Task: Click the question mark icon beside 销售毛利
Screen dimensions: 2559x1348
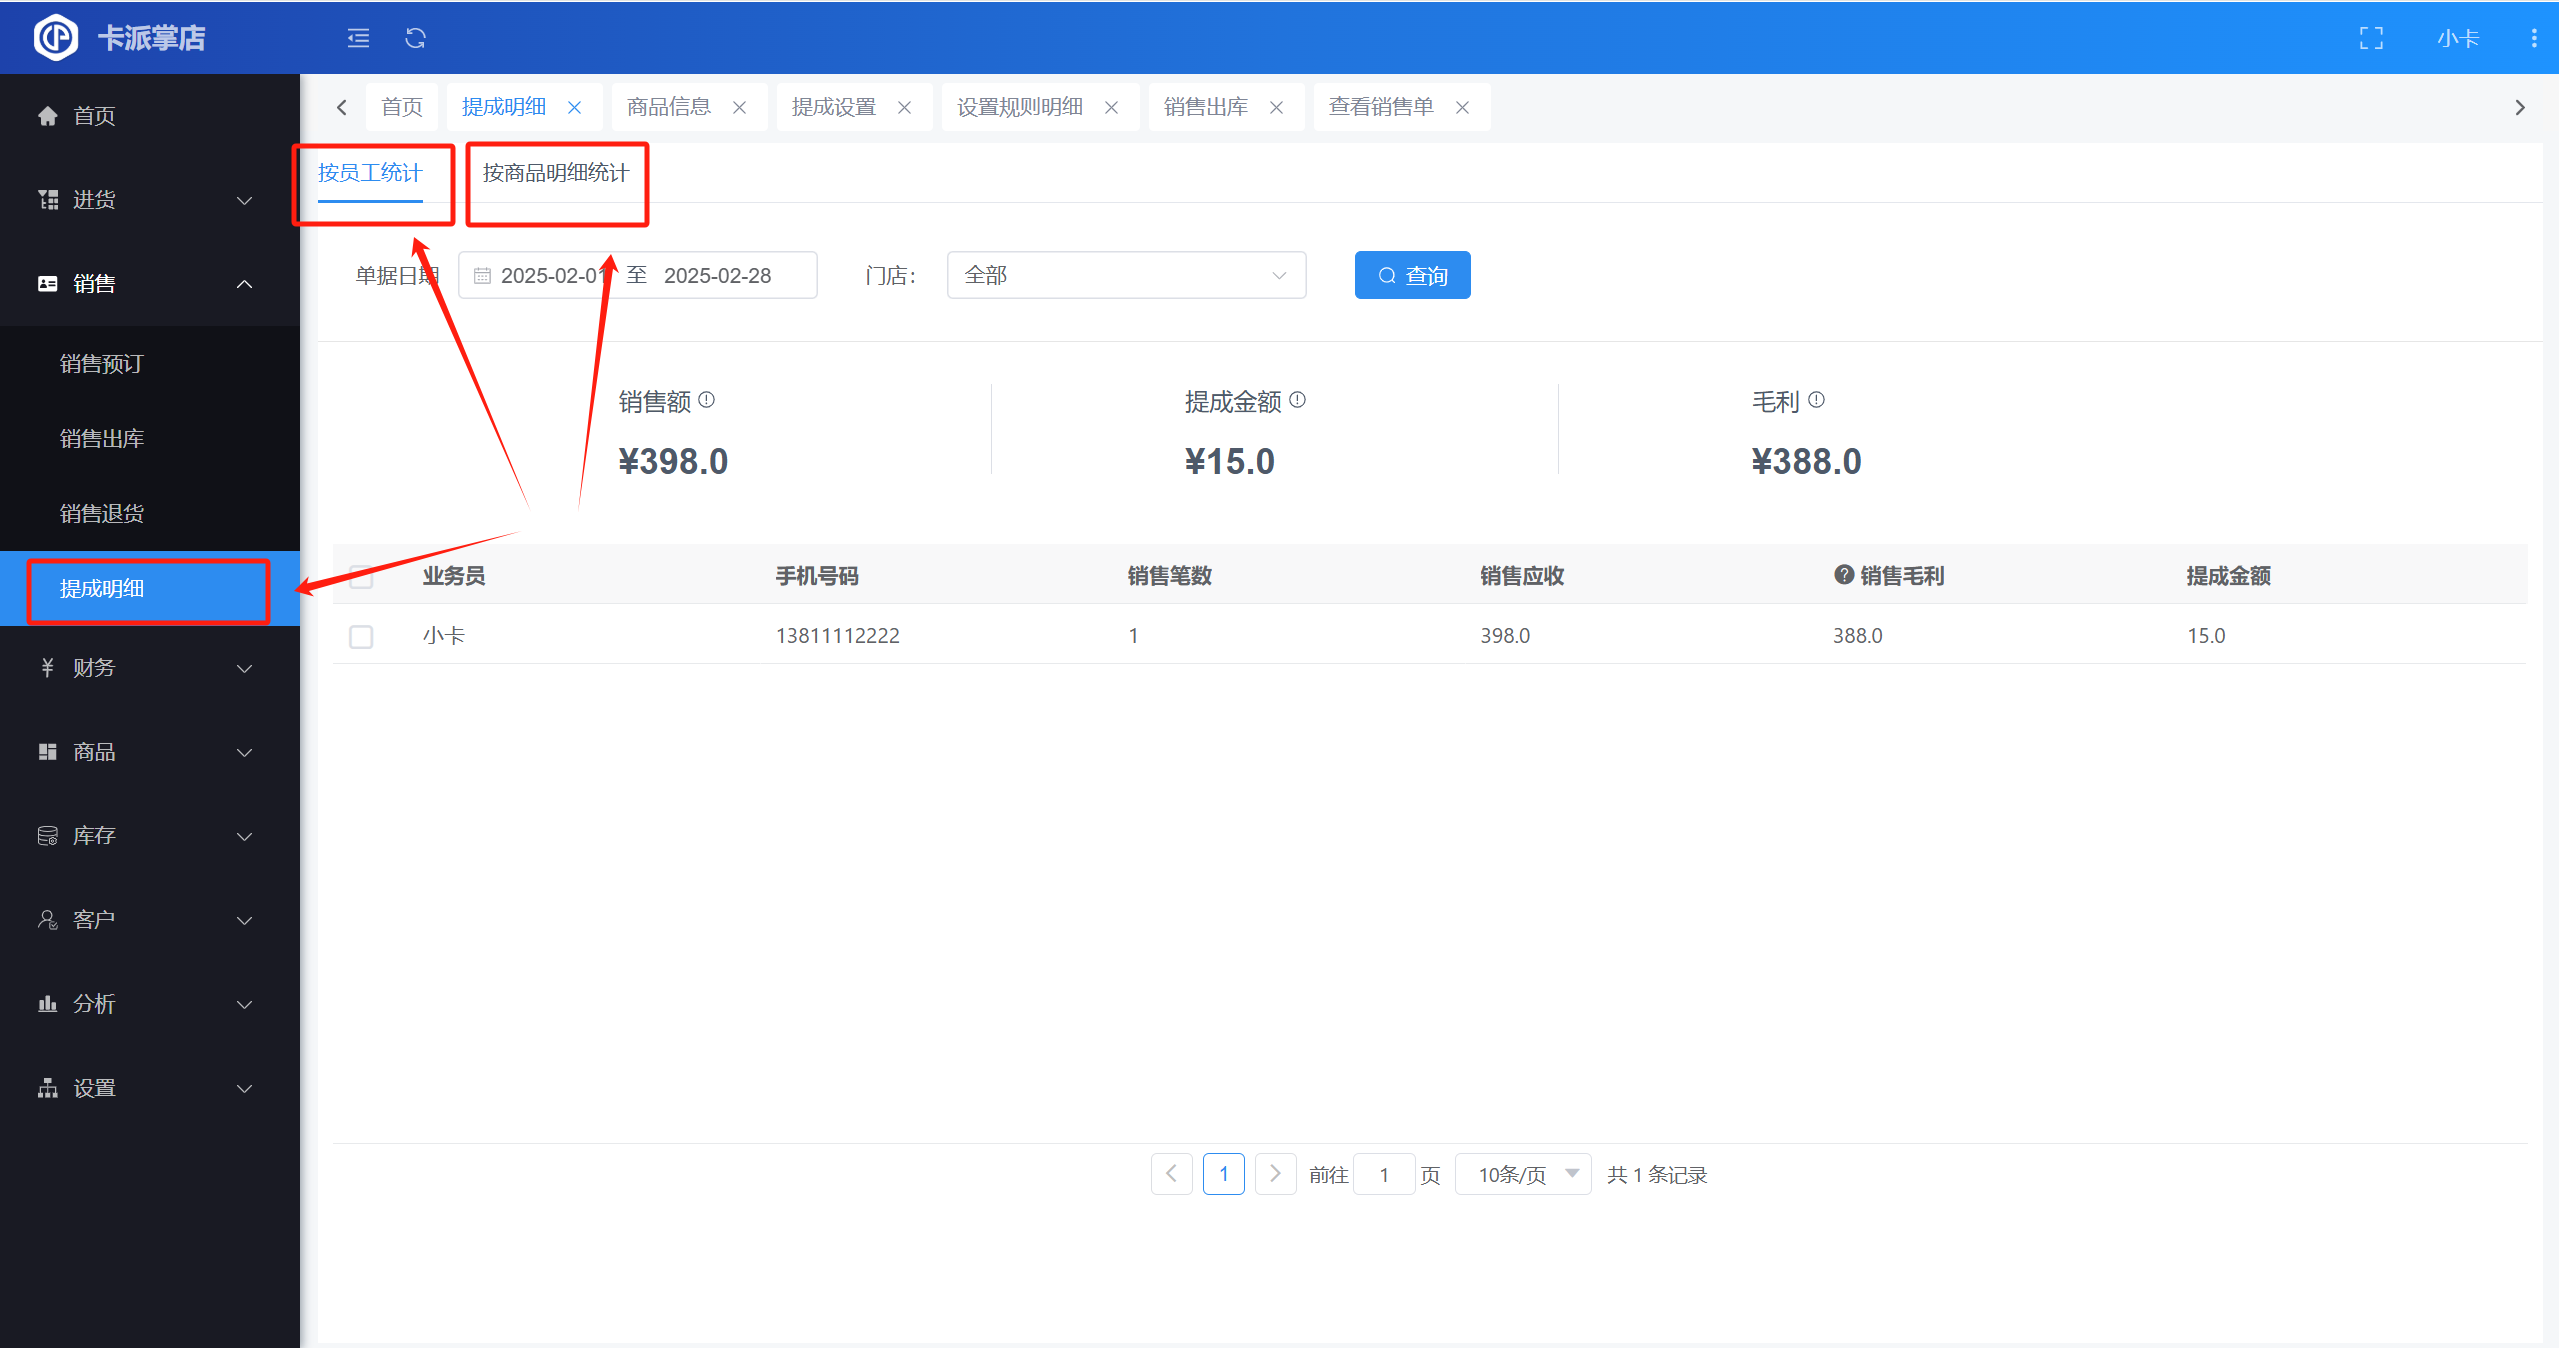Action: click(1844, 574)
